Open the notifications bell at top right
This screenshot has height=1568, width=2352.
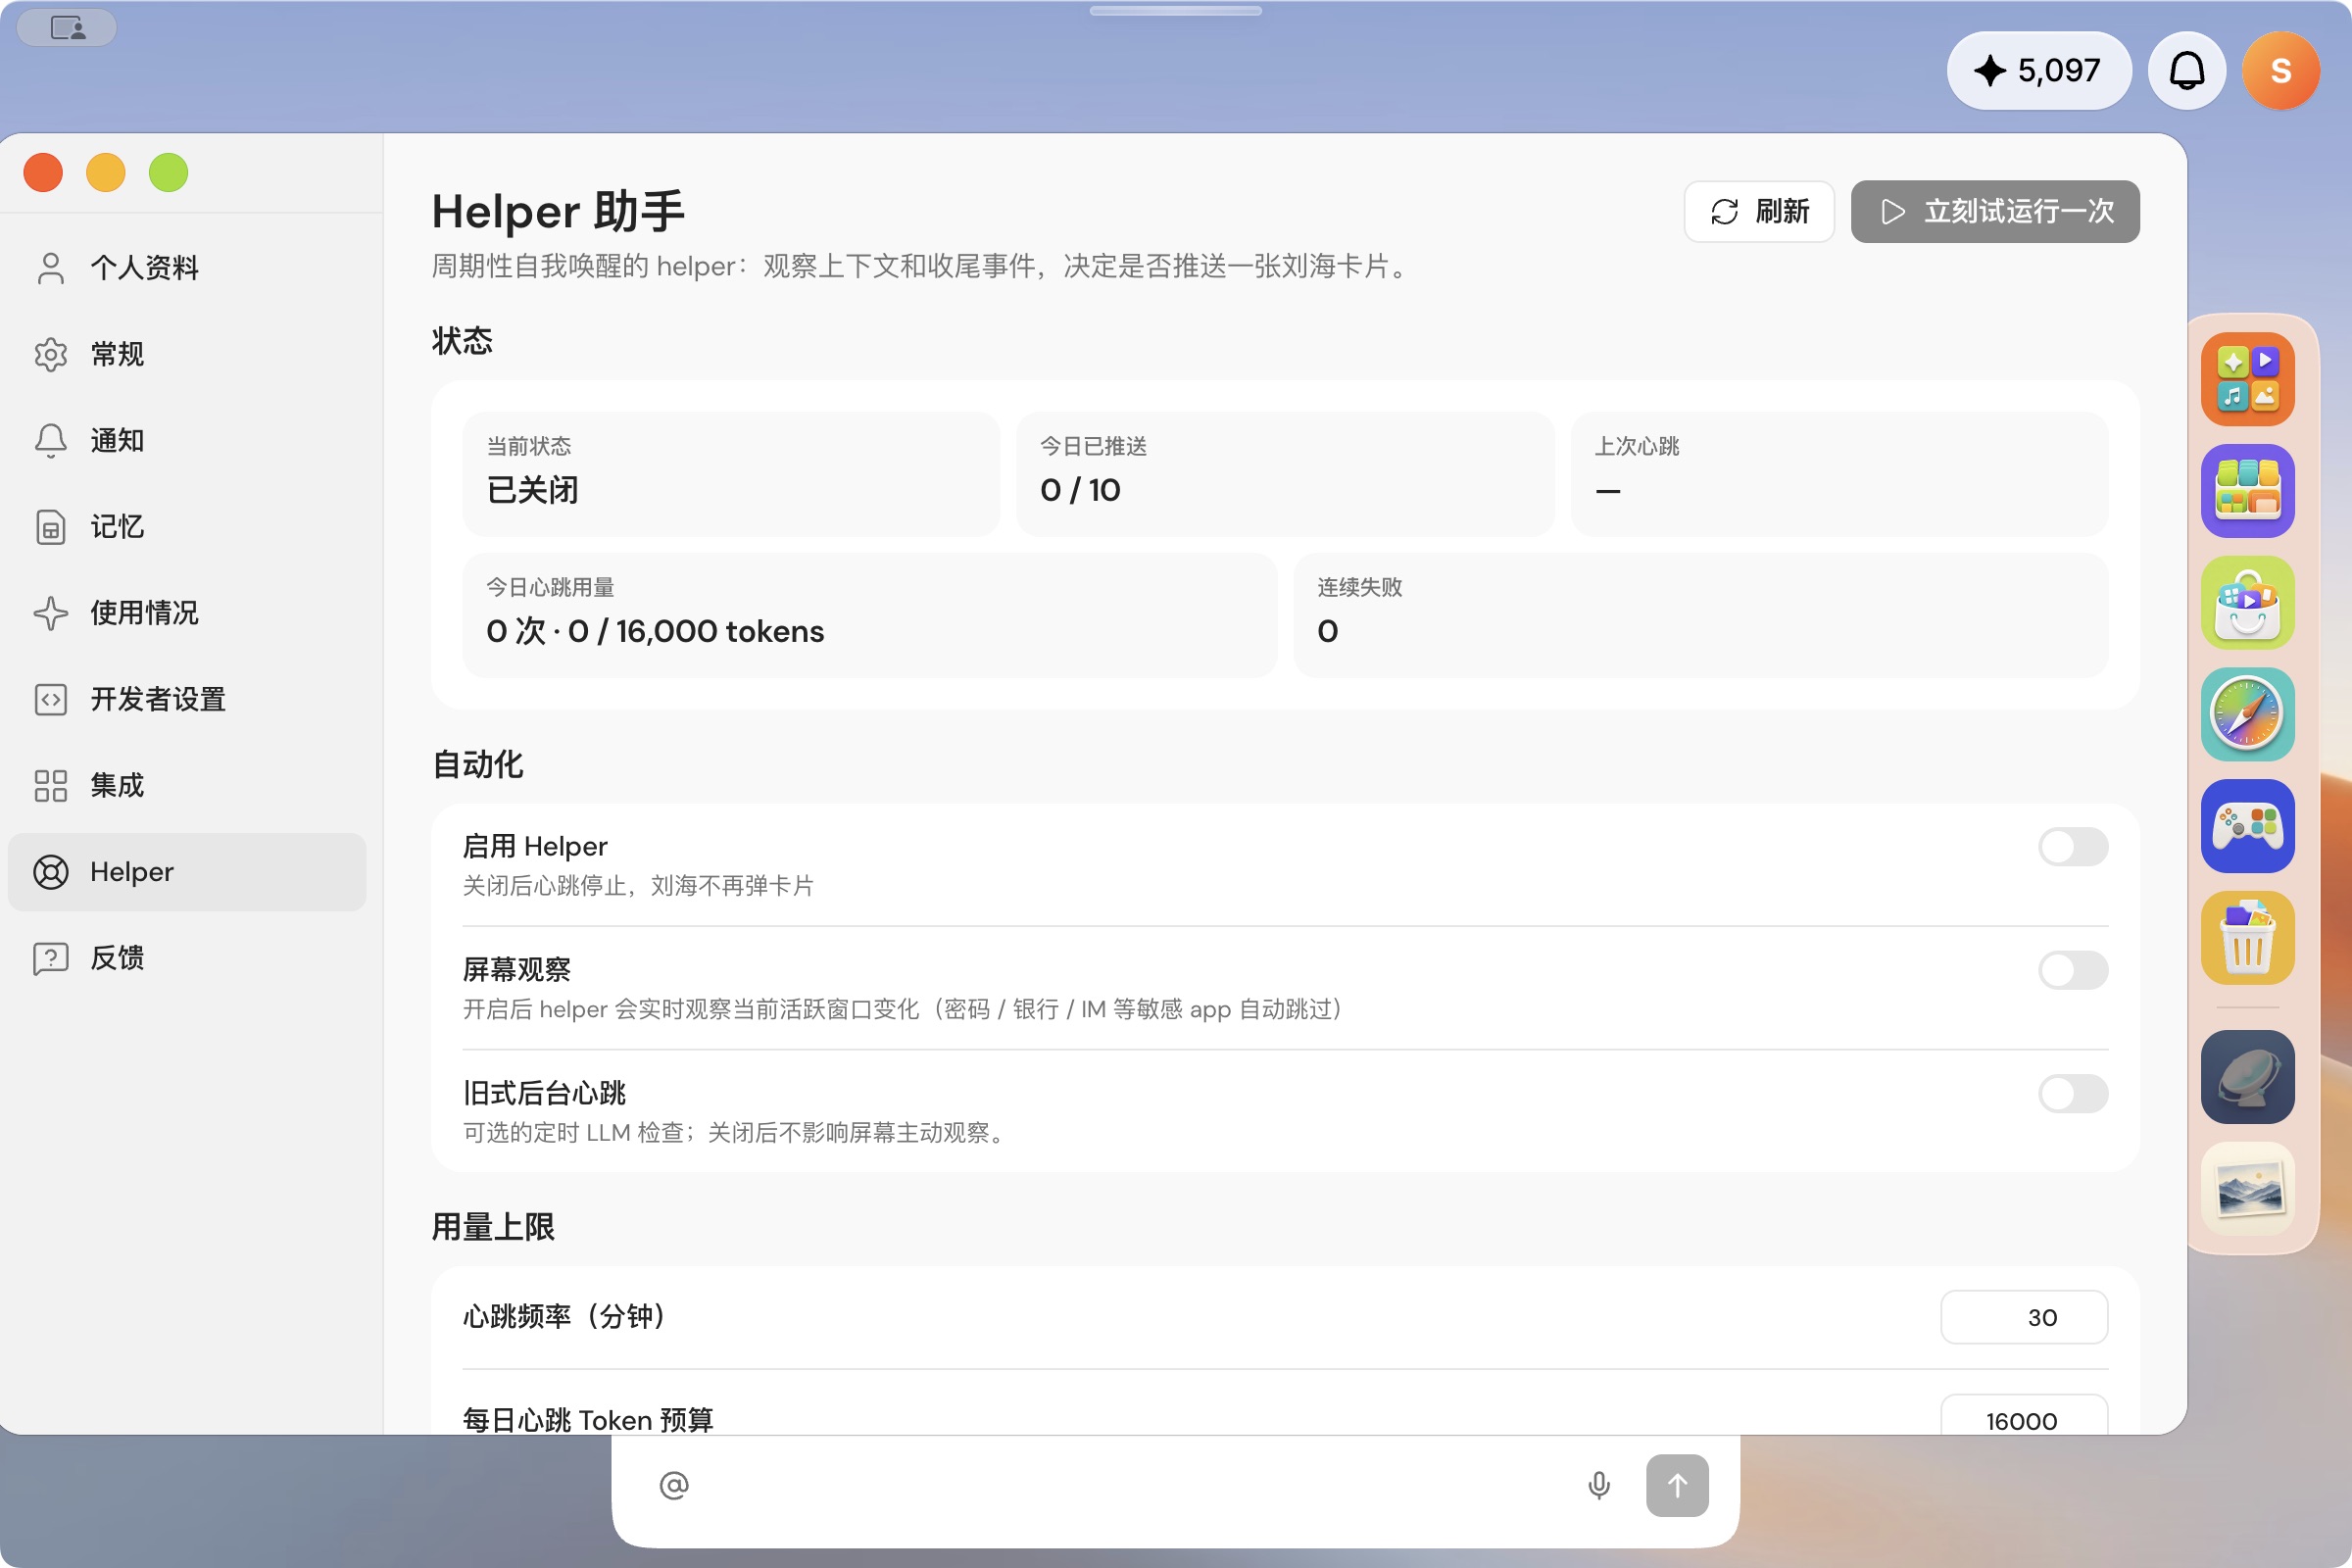(x=2187, y=71)
